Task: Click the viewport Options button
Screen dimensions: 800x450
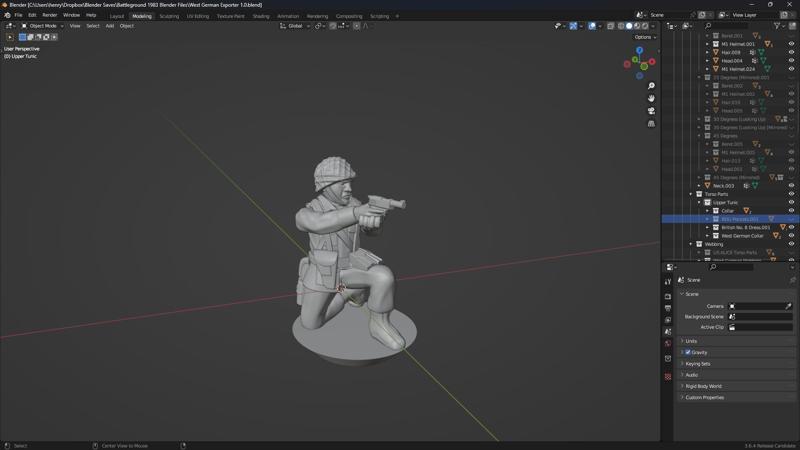Action: (x=645, y=37)
